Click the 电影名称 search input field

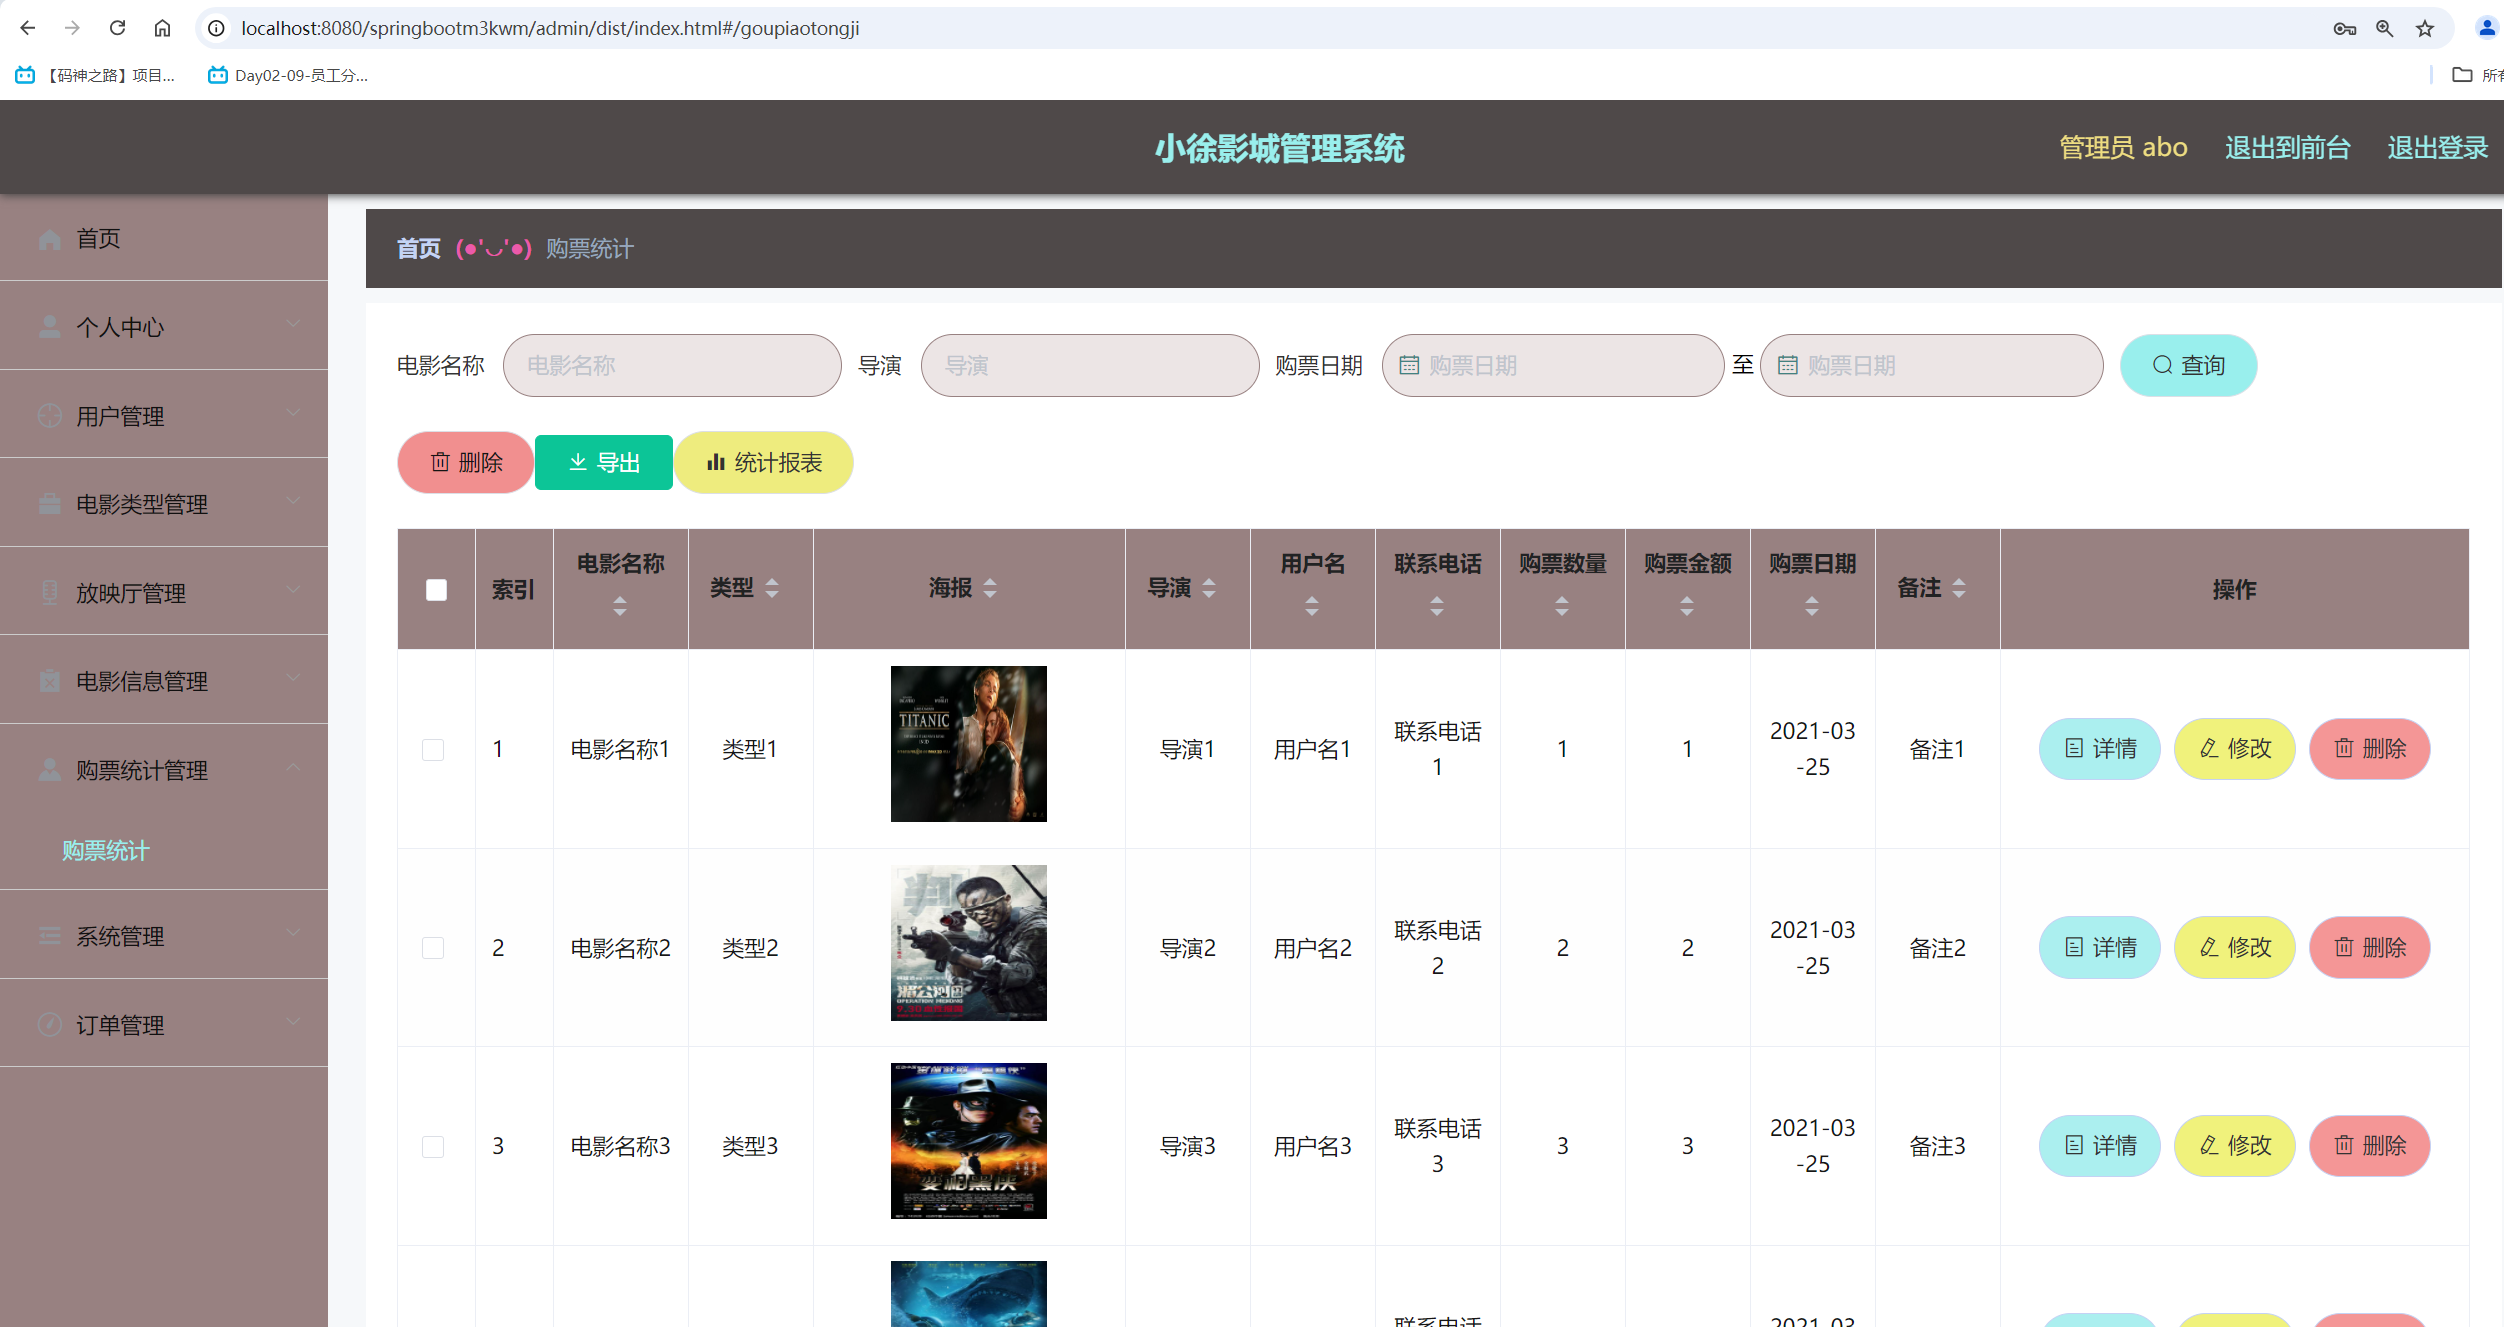coord(672,366)
